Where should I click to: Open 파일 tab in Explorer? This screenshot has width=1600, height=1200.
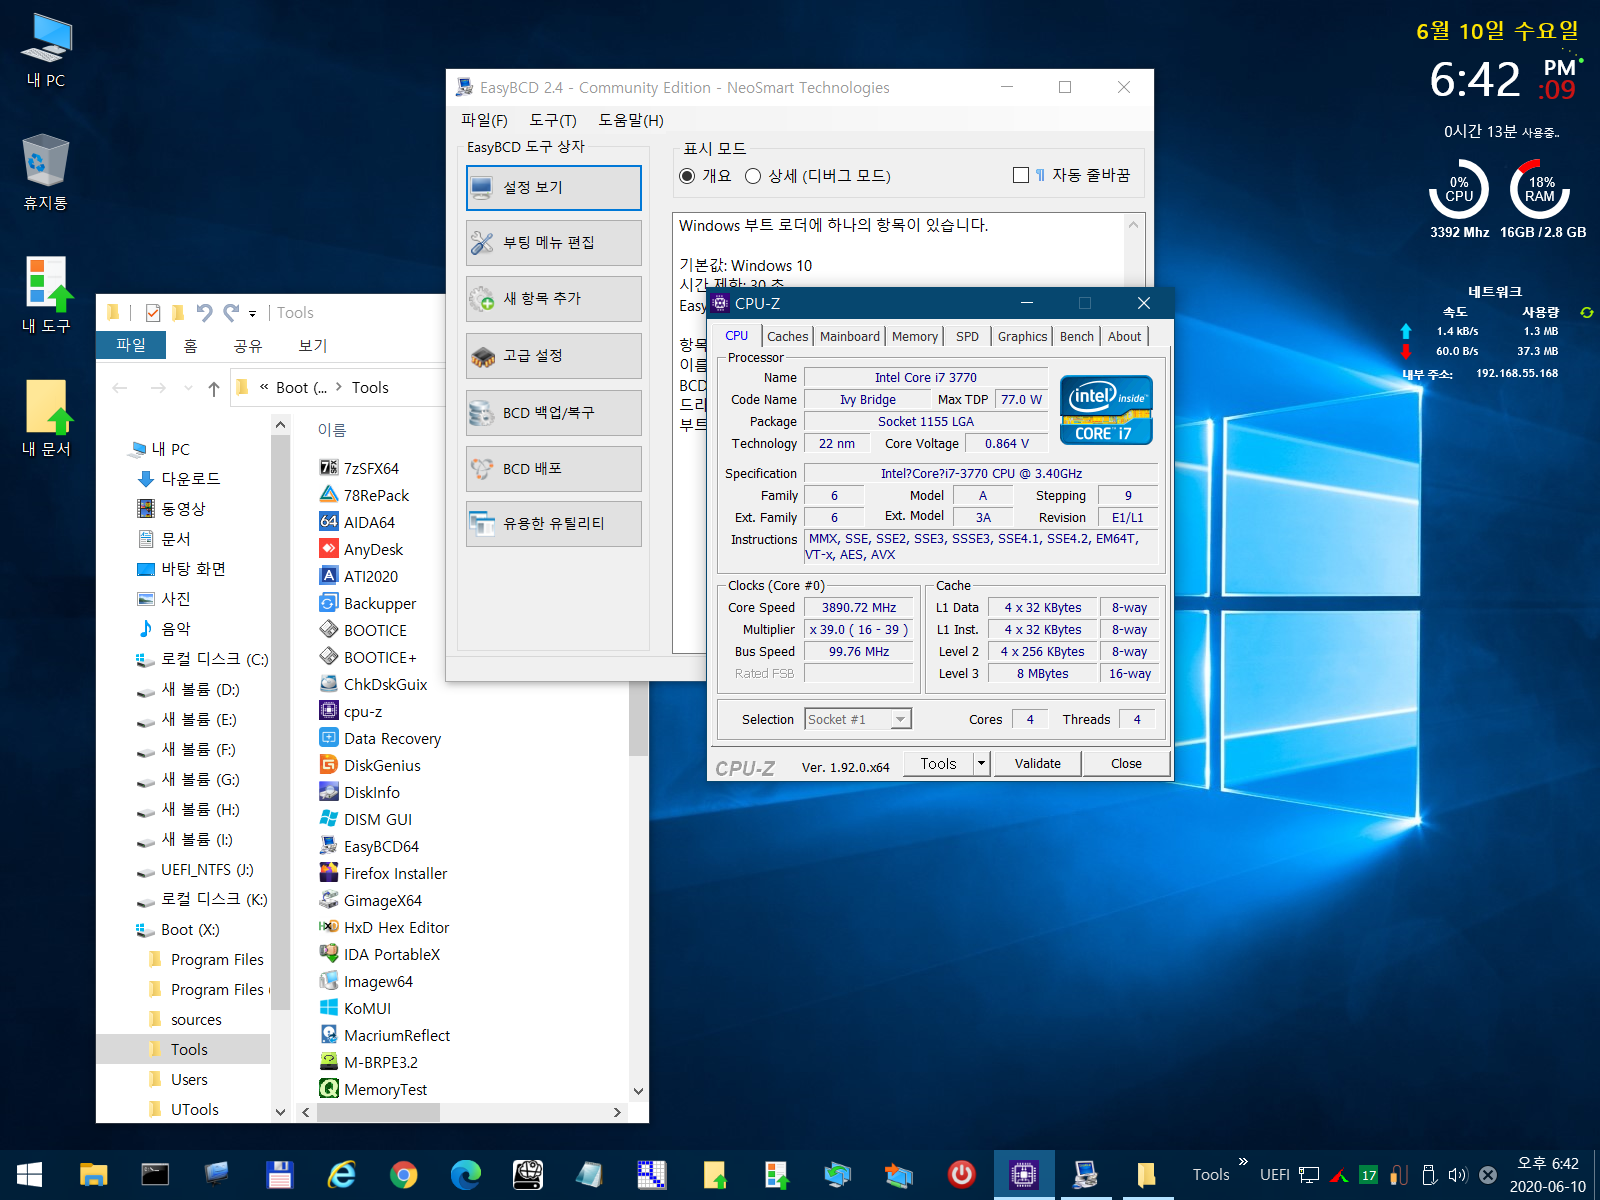[x=131, y=345]
